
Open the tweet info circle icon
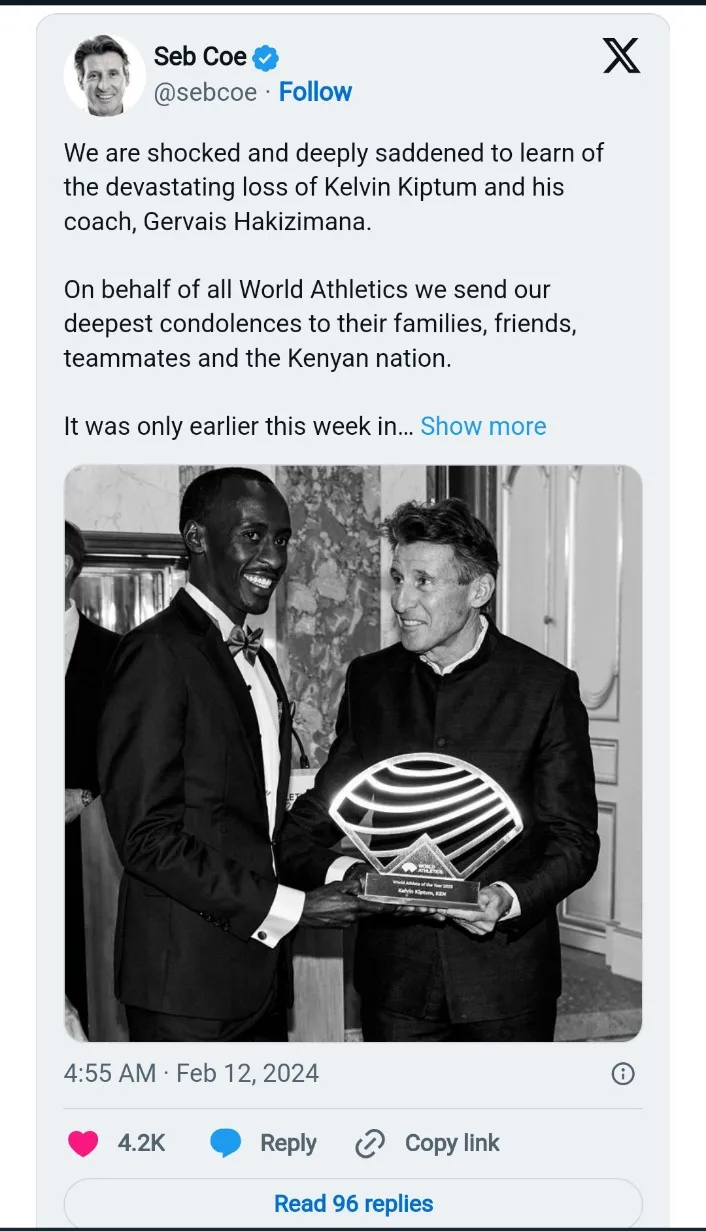pos(622,1074)
